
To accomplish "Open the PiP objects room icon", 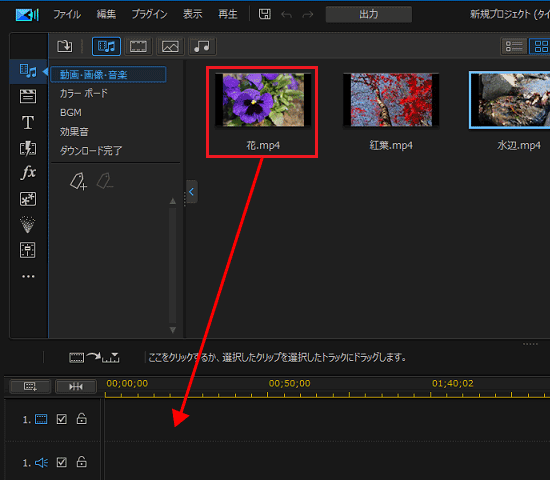I will point(28,199).
